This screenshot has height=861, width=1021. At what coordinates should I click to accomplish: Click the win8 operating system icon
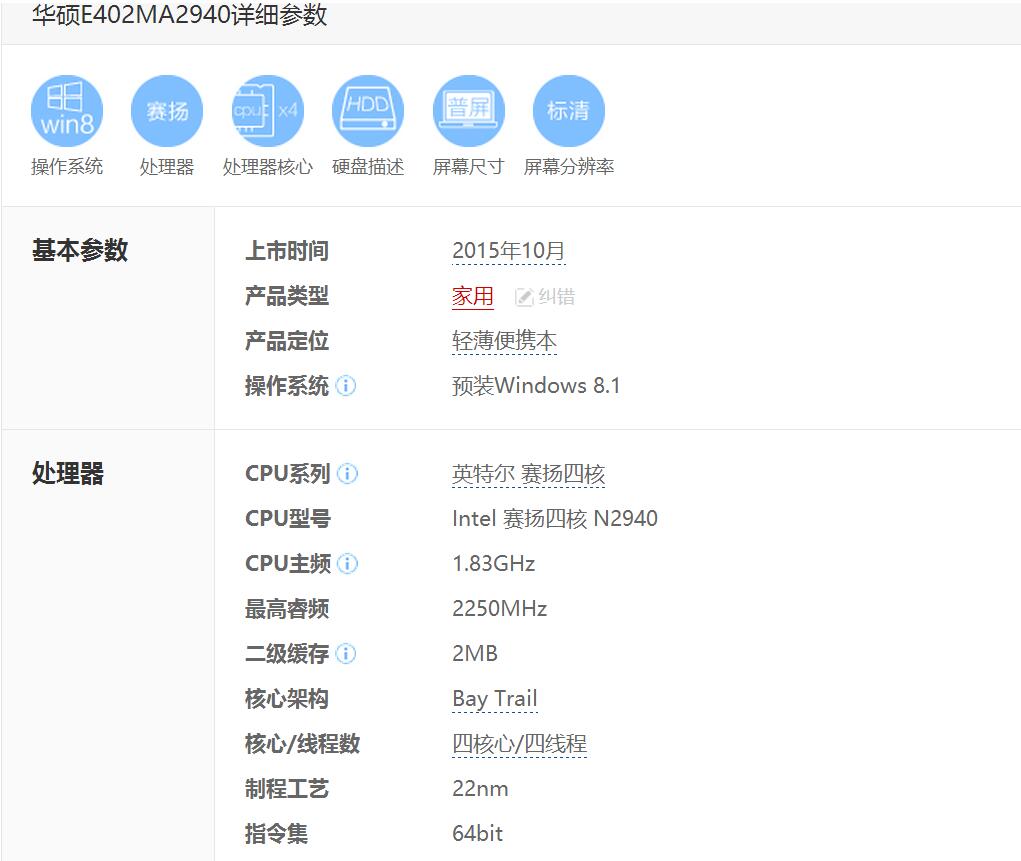(x=67, y=111)
